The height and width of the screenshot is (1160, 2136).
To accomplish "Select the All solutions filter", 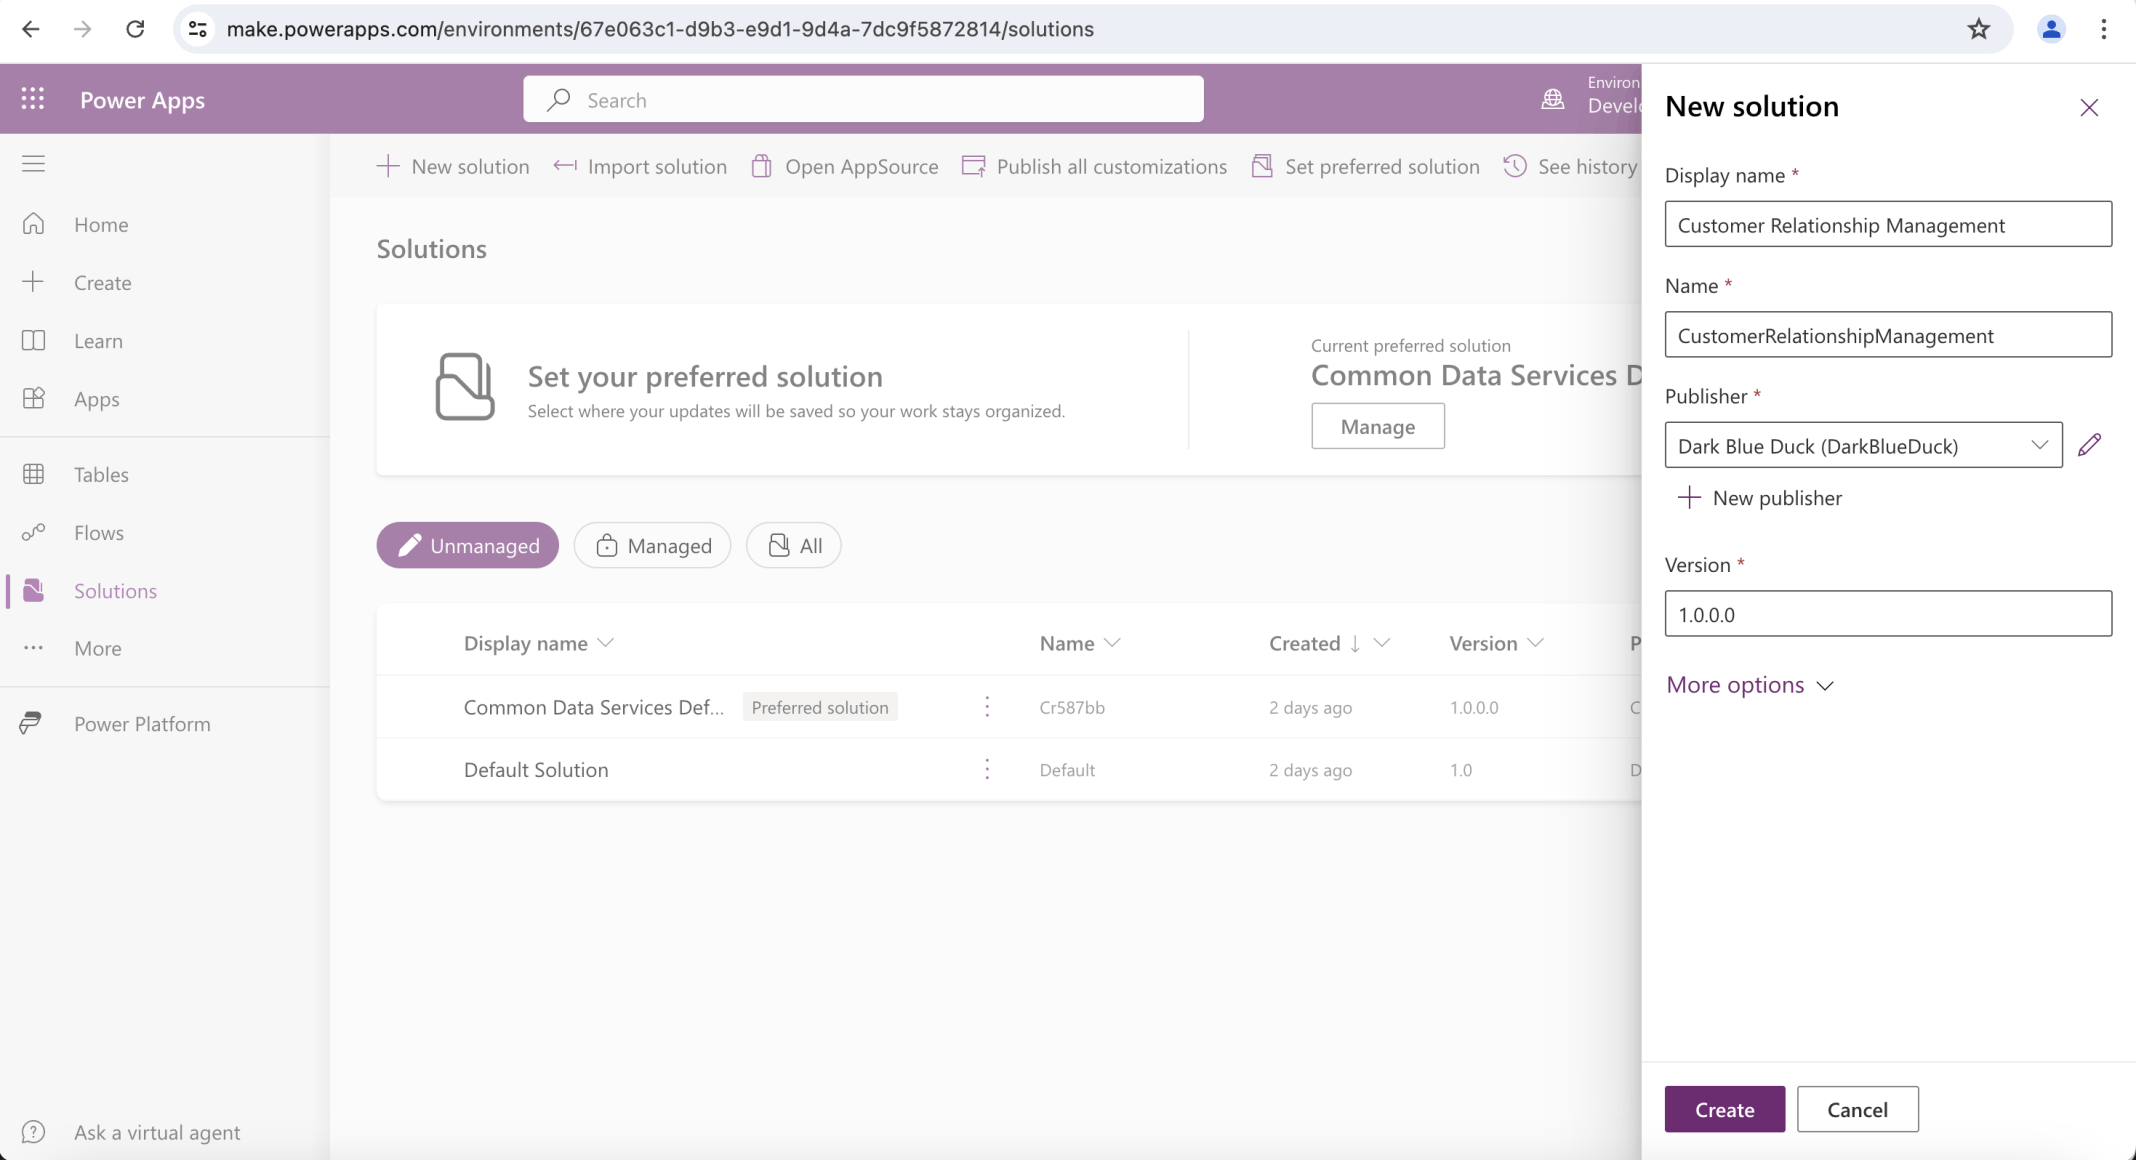I will click(793, 545).
